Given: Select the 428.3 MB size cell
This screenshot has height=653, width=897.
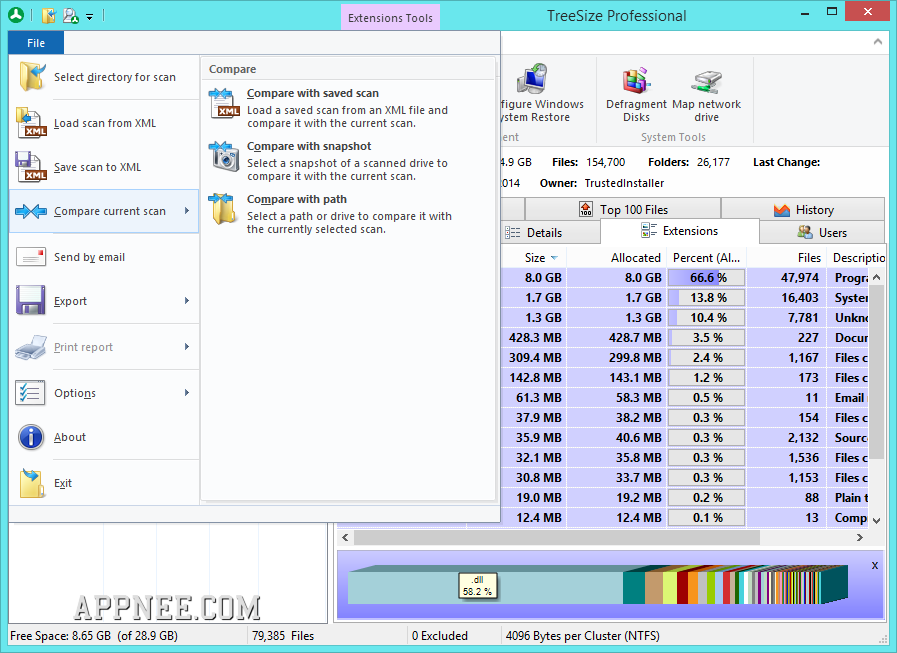Looking at the screenshot, I should tap(534, 338).
